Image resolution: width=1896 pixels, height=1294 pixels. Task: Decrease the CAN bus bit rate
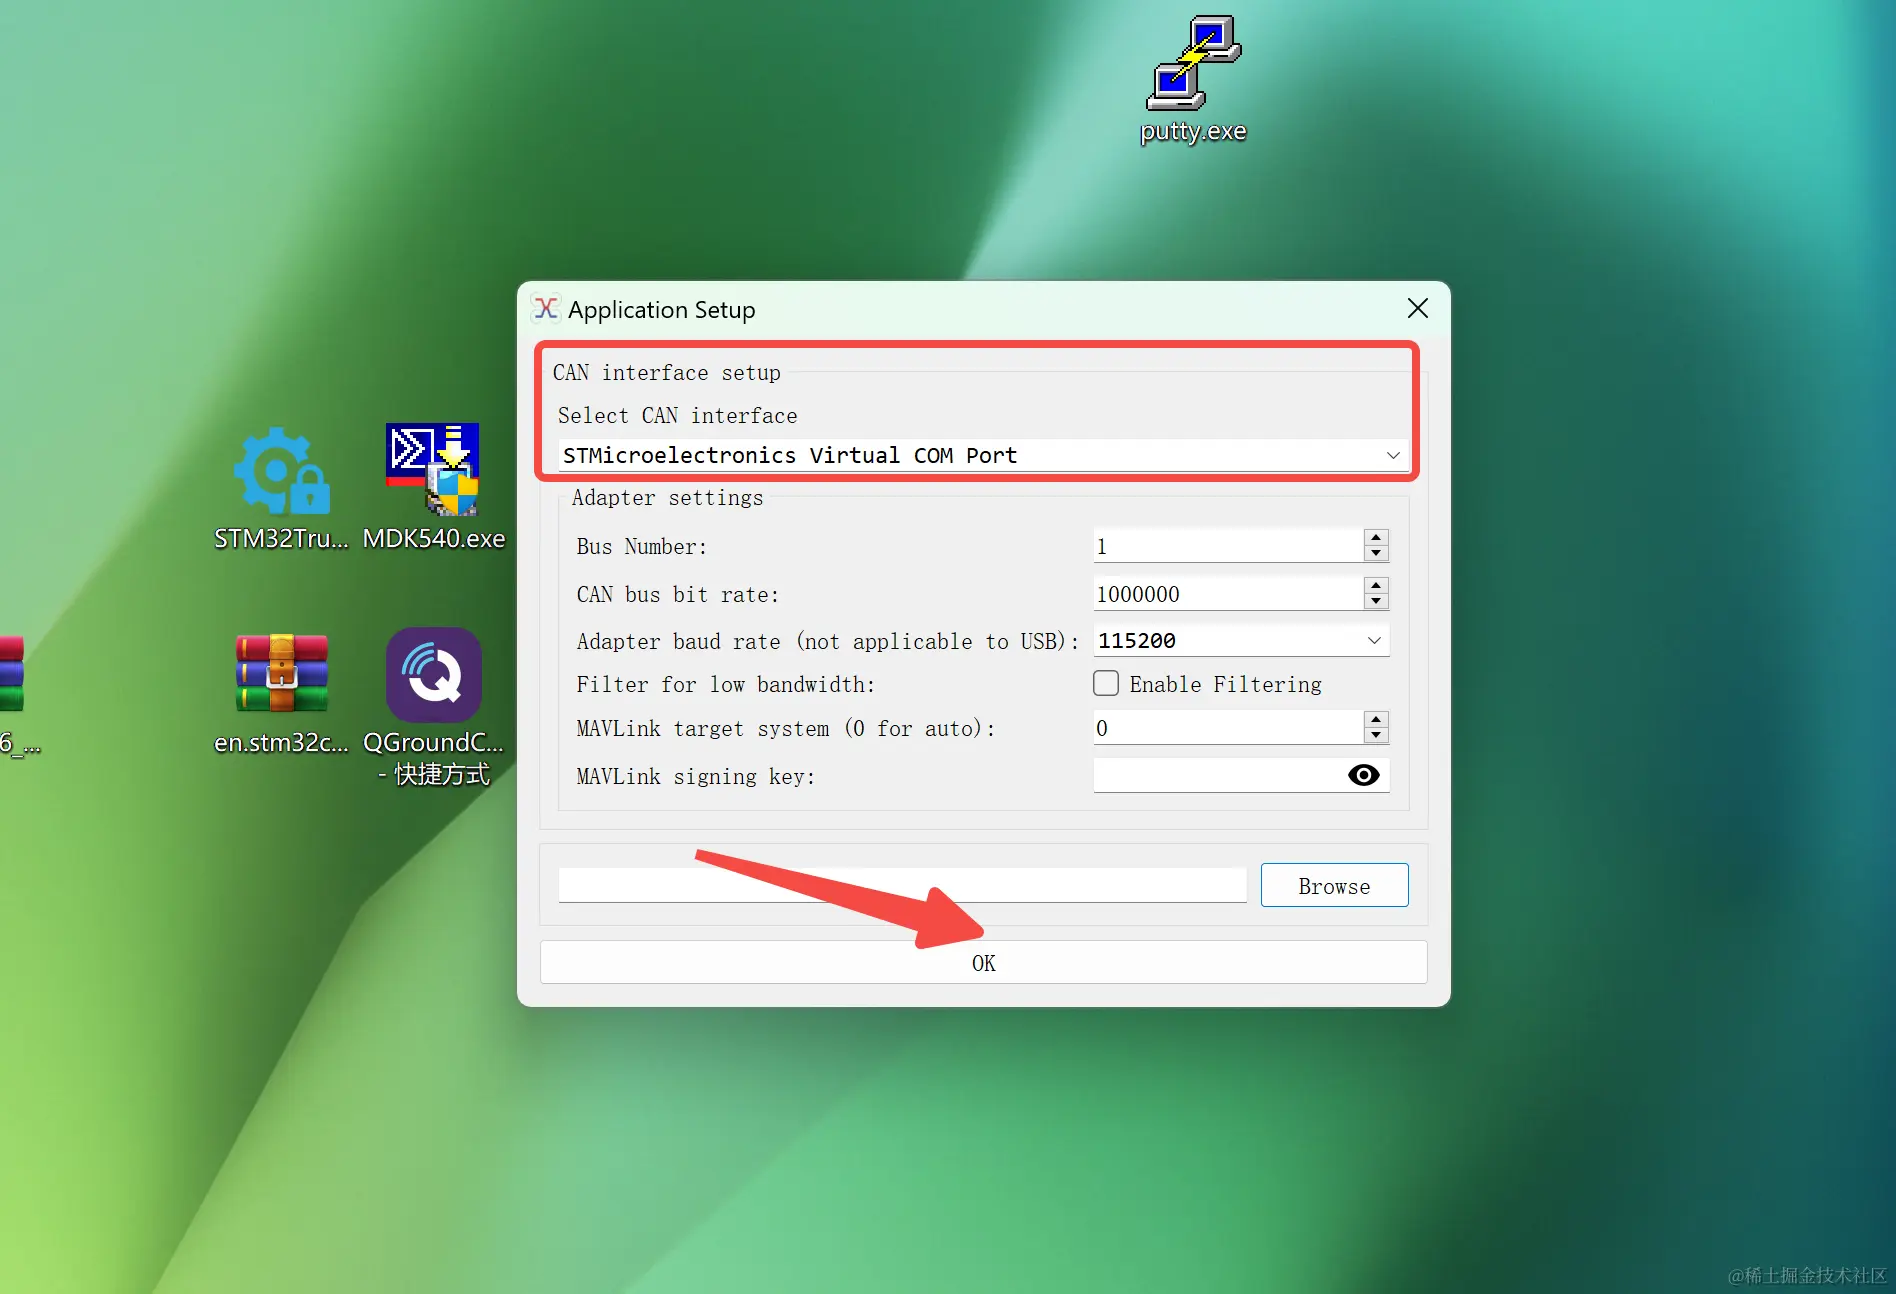pyautogui.click(x=1376, y=602)
